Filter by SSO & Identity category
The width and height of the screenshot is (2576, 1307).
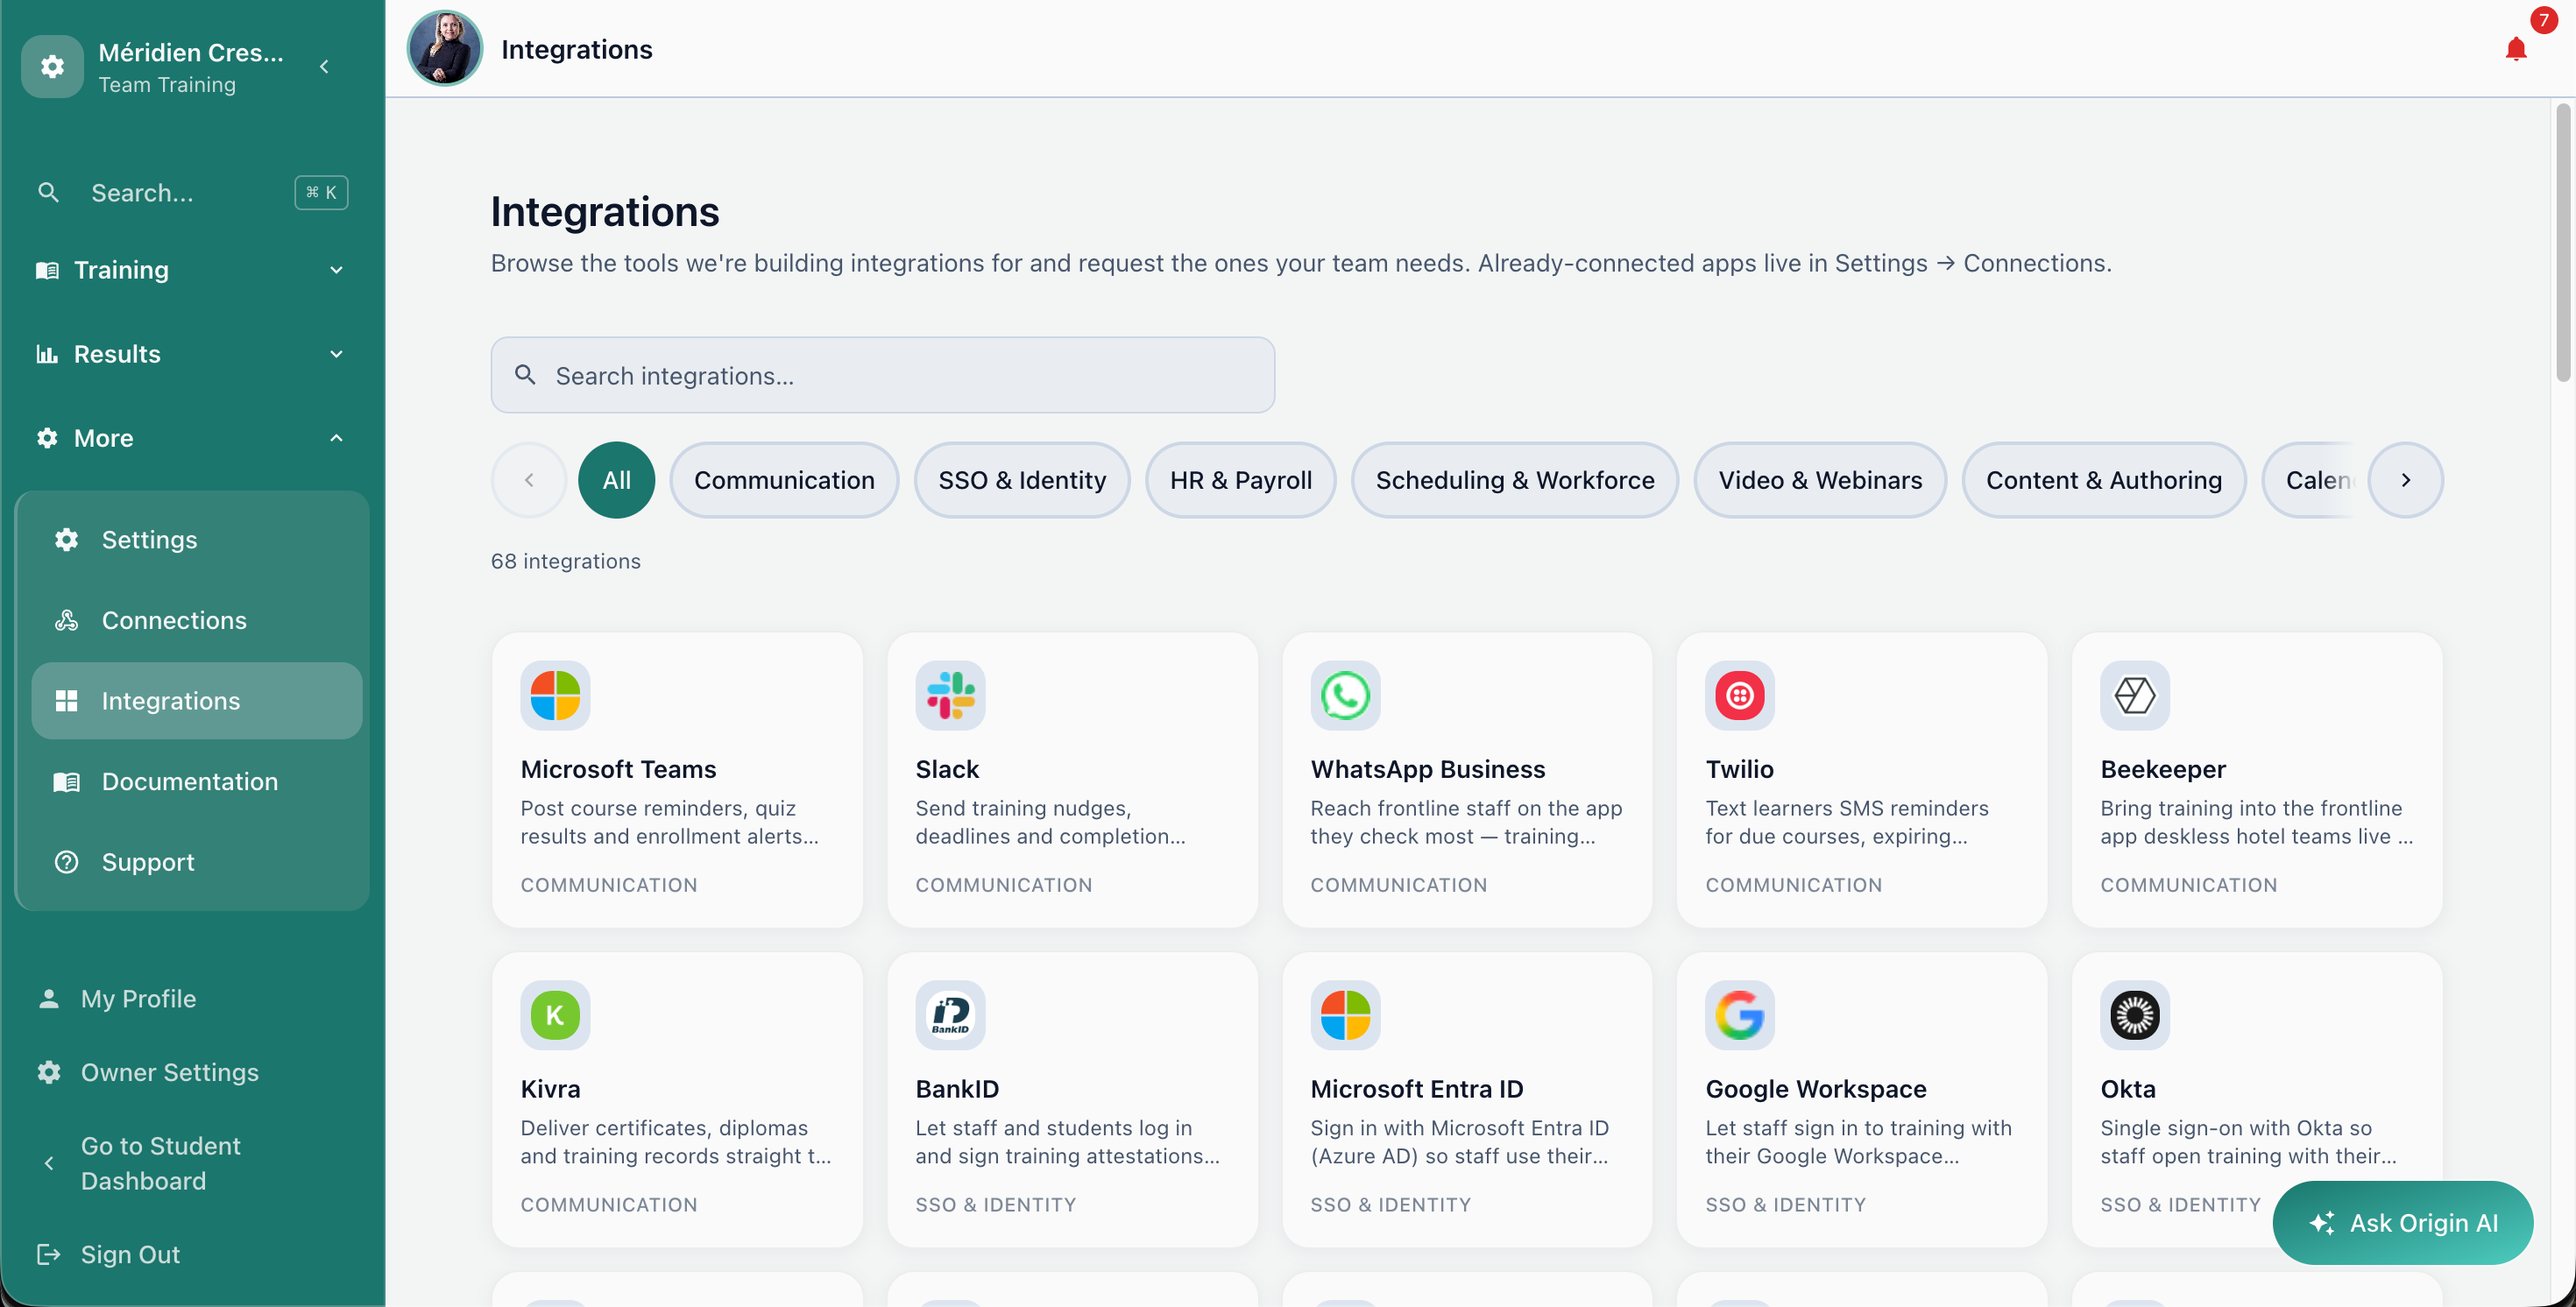(x=1022, y=480)
